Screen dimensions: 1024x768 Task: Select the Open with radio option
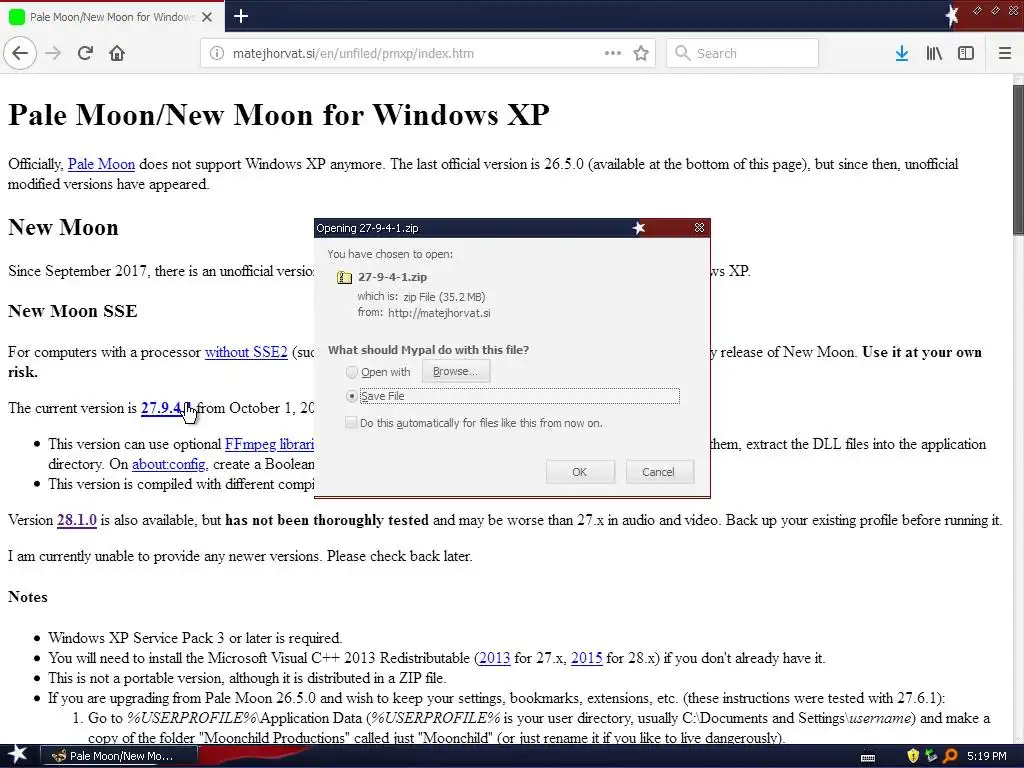[352, 372]
